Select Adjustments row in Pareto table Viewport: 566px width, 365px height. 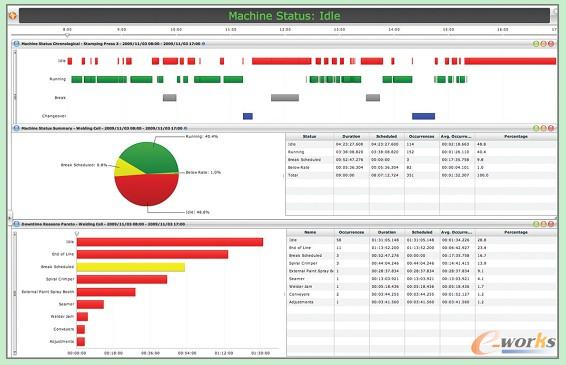point(422,302)
